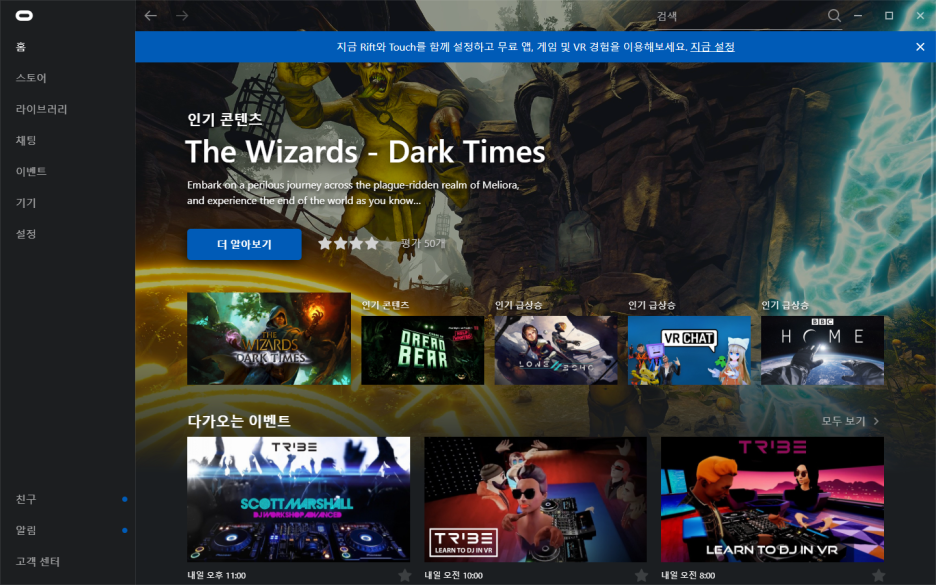Image resolution: width=936 pixels, height=585 pixels.
Task: Open the 지금 설정 link in banner
Action: 712,47
